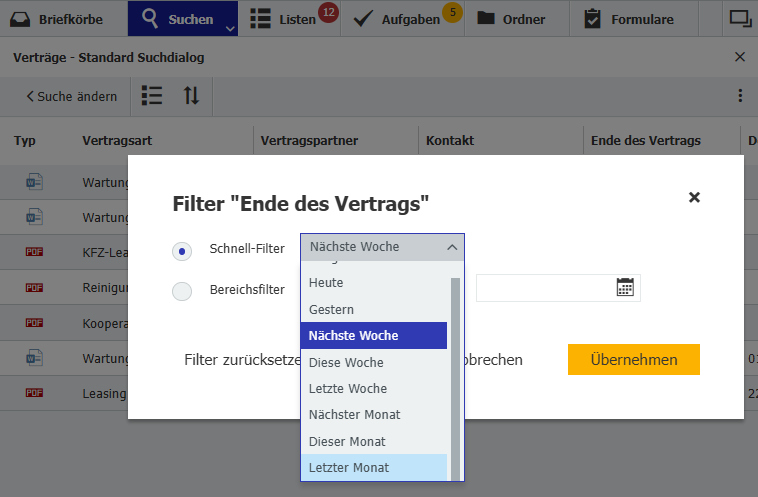The image size is (758, 497).
Task: Close the Verträge search dialog panel
Action: pos(740,57)
